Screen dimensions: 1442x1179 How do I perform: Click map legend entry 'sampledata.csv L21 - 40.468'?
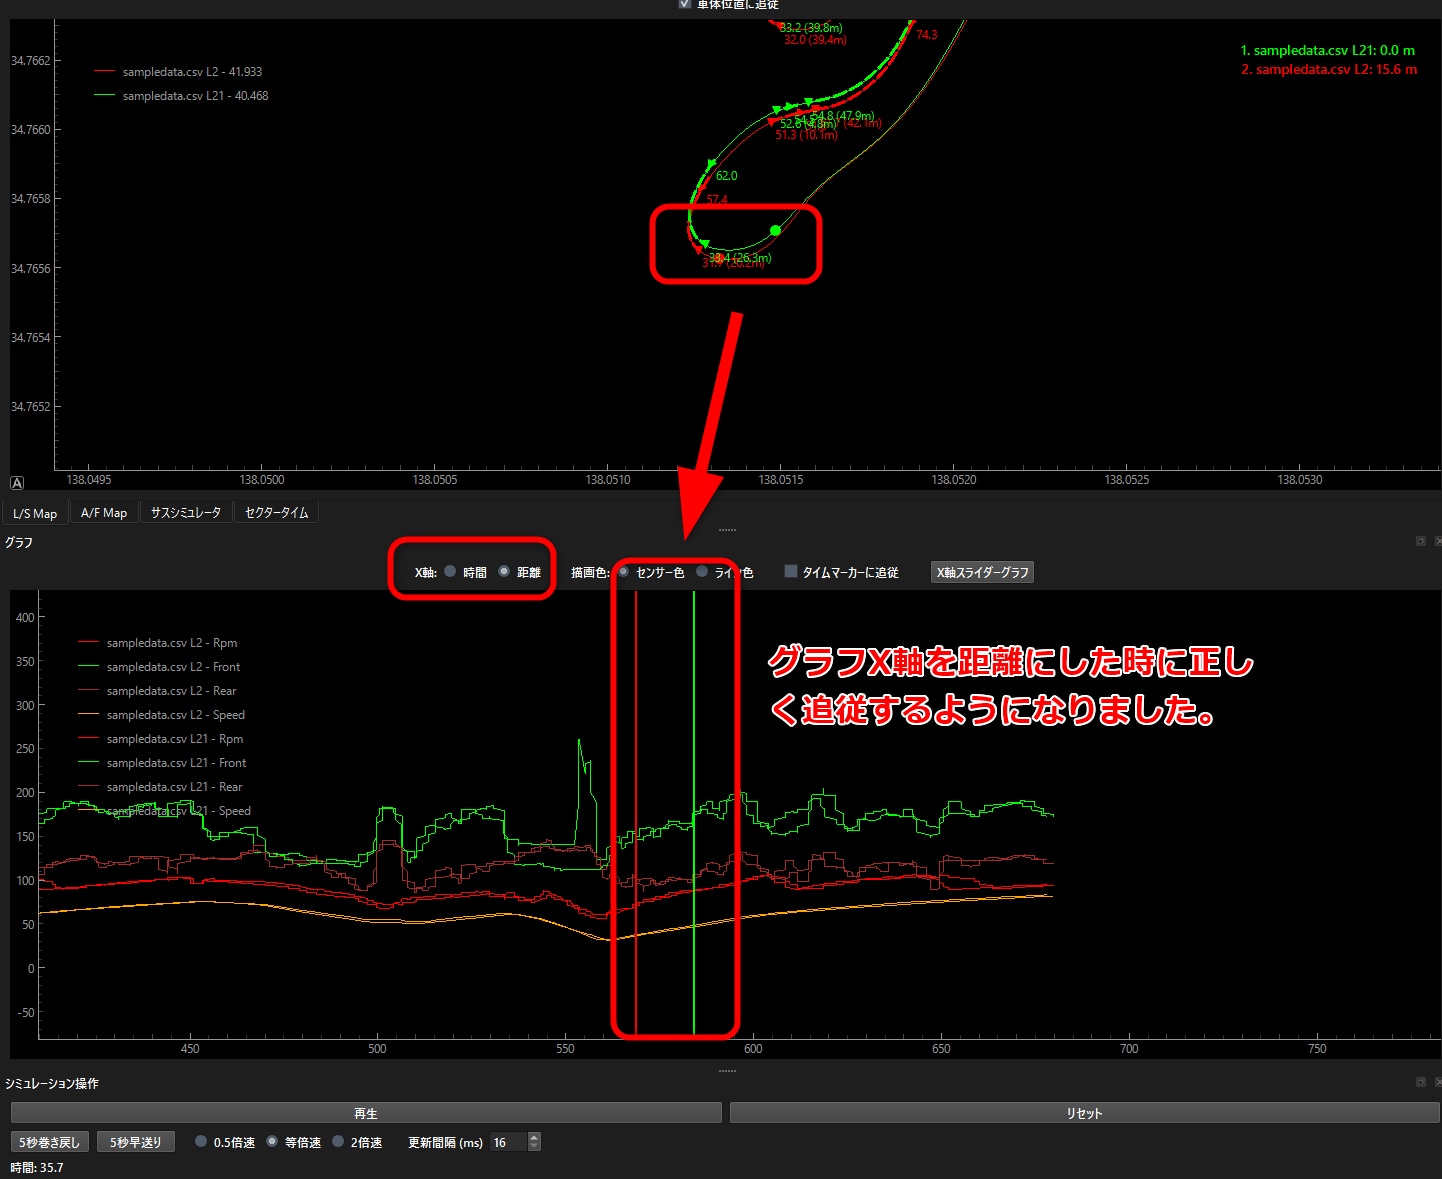180,96
